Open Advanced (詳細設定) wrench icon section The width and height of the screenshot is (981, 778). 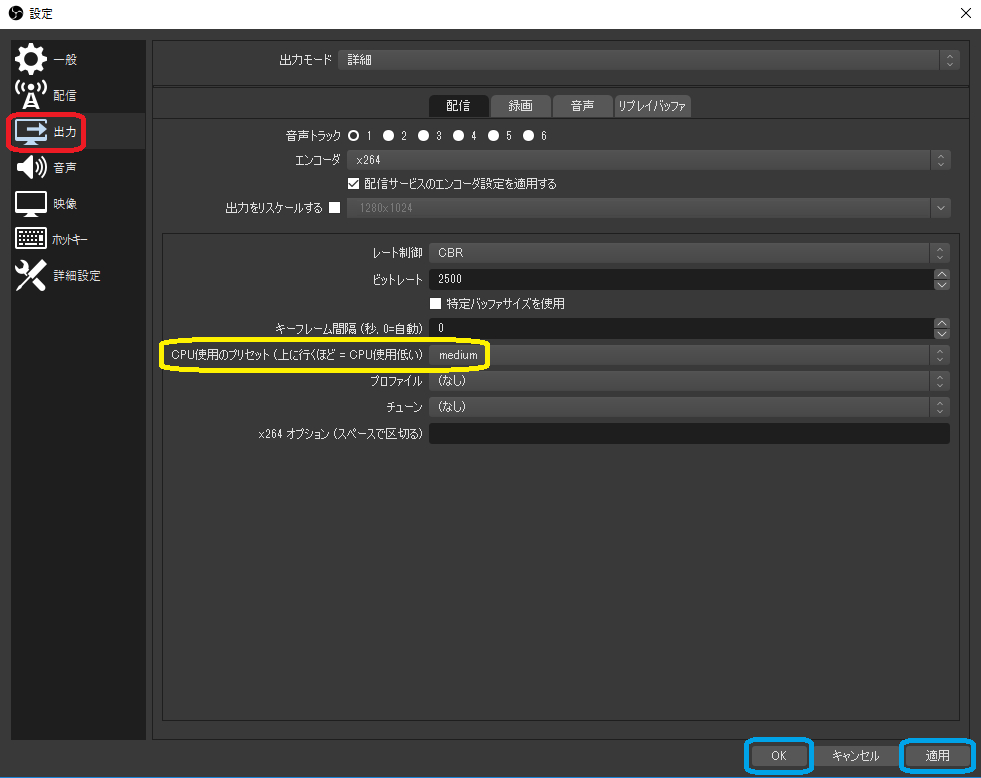pos(31,276)
